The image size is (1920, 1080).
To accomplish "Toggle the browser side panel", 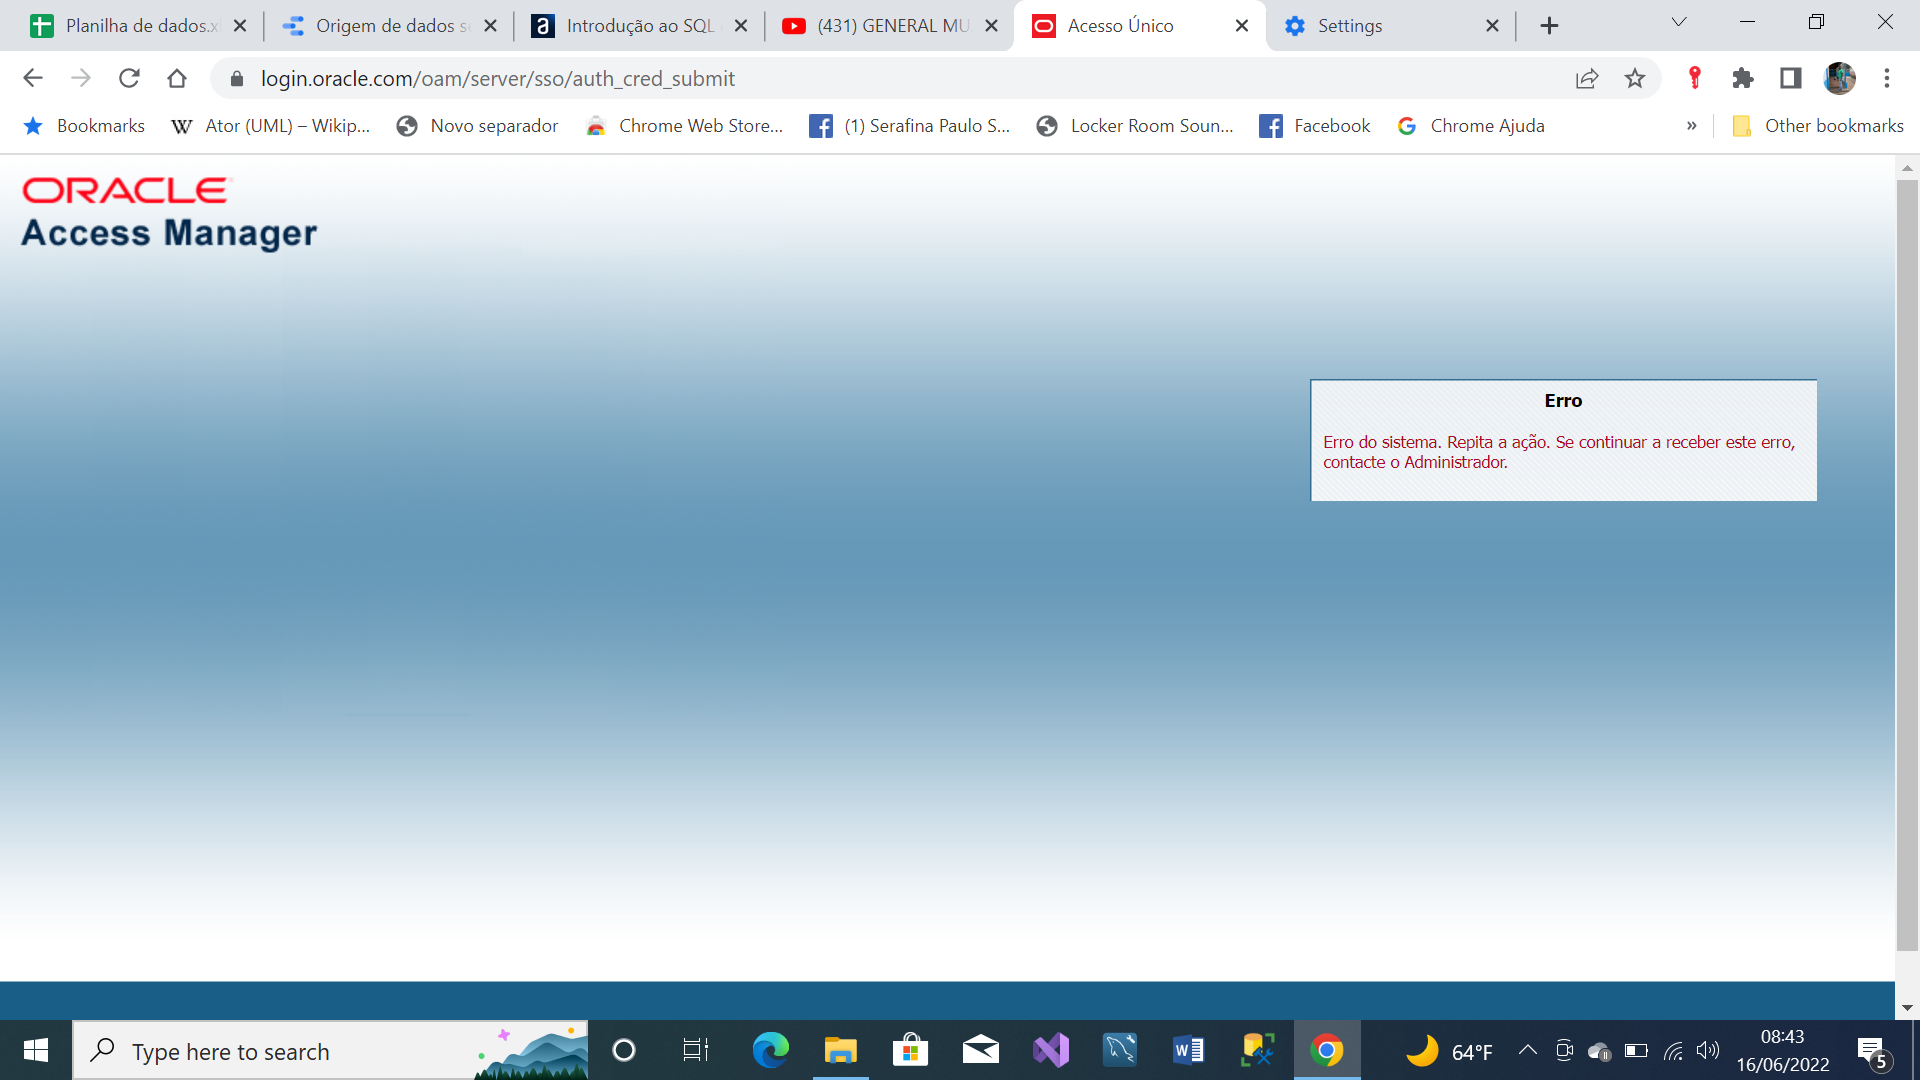I will click(x=1791, y=78).
